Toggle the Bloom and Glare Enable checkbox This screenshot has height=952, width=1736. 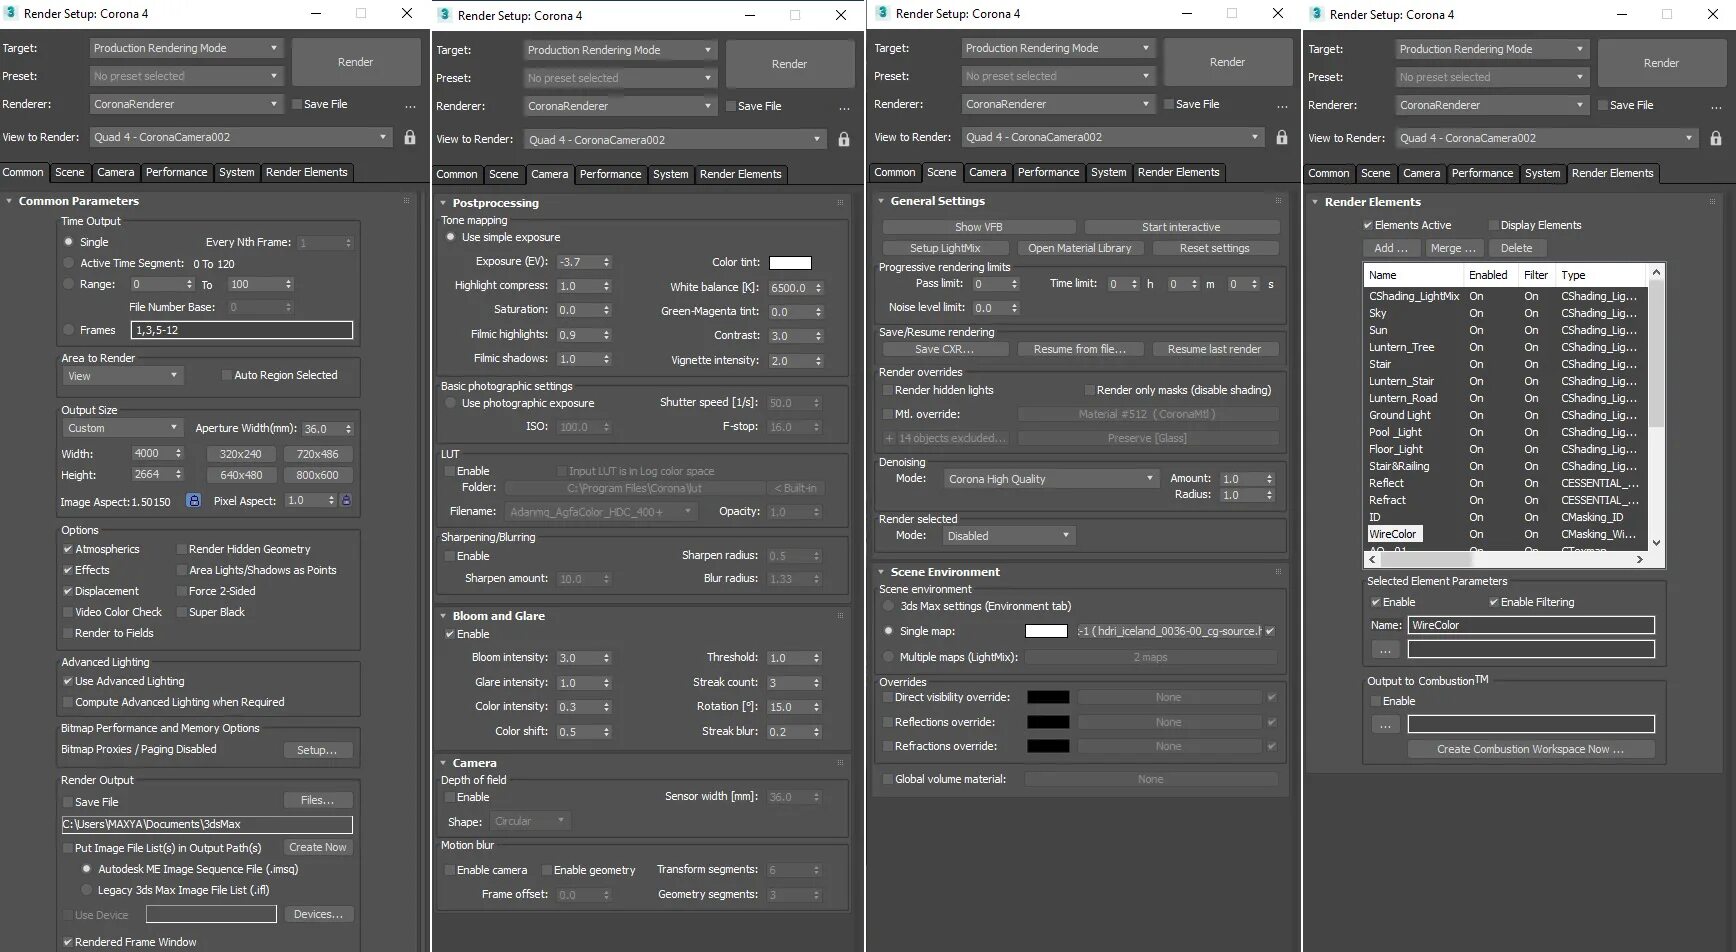[450, 634]
